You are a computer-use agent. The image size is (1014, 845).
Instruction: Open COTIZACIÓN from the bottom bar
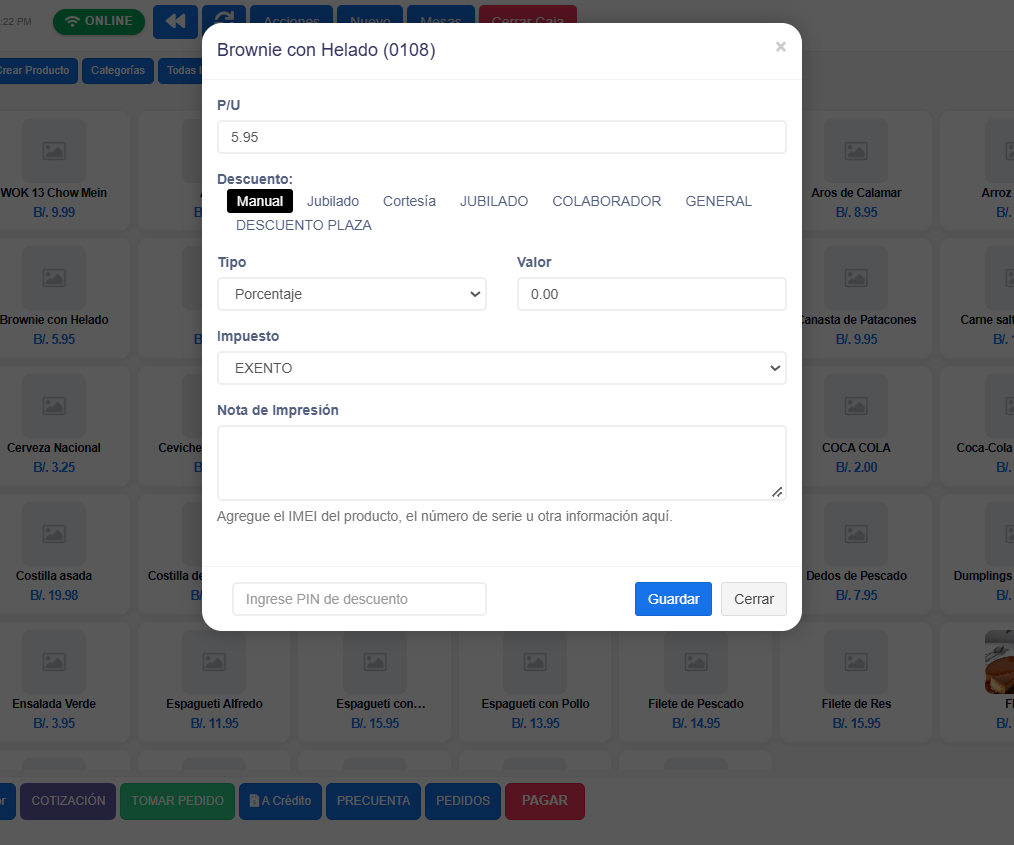pos(68,801)
